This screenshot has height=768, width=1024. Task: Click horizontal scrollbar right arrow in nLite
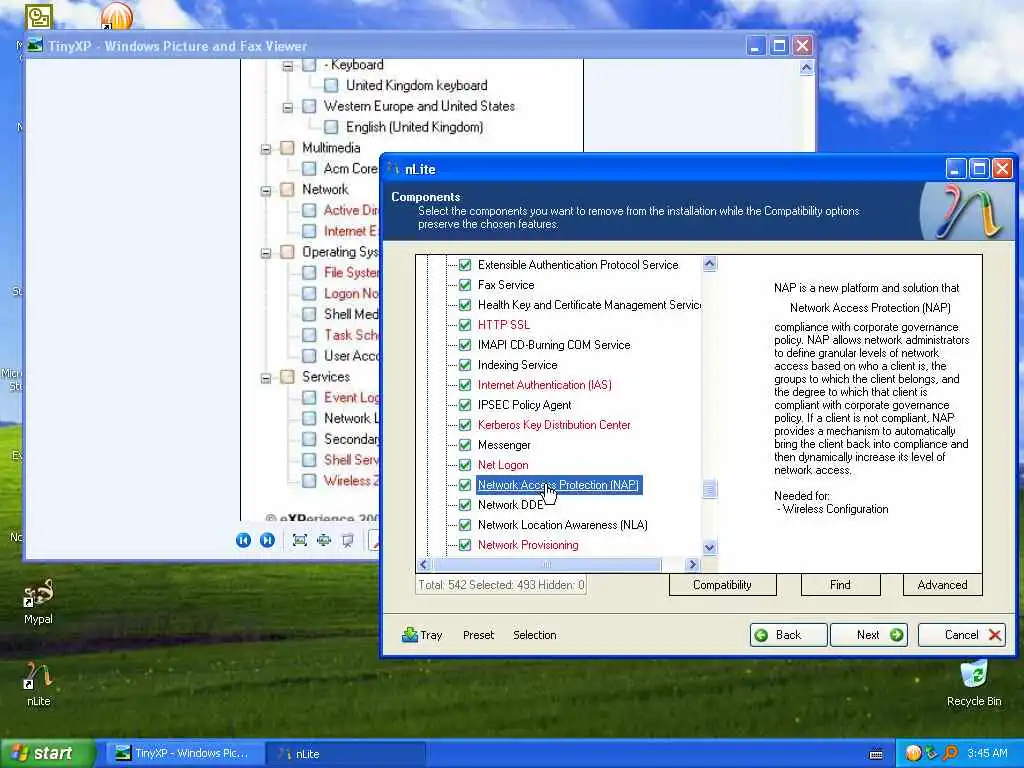(x=693, y=564)
